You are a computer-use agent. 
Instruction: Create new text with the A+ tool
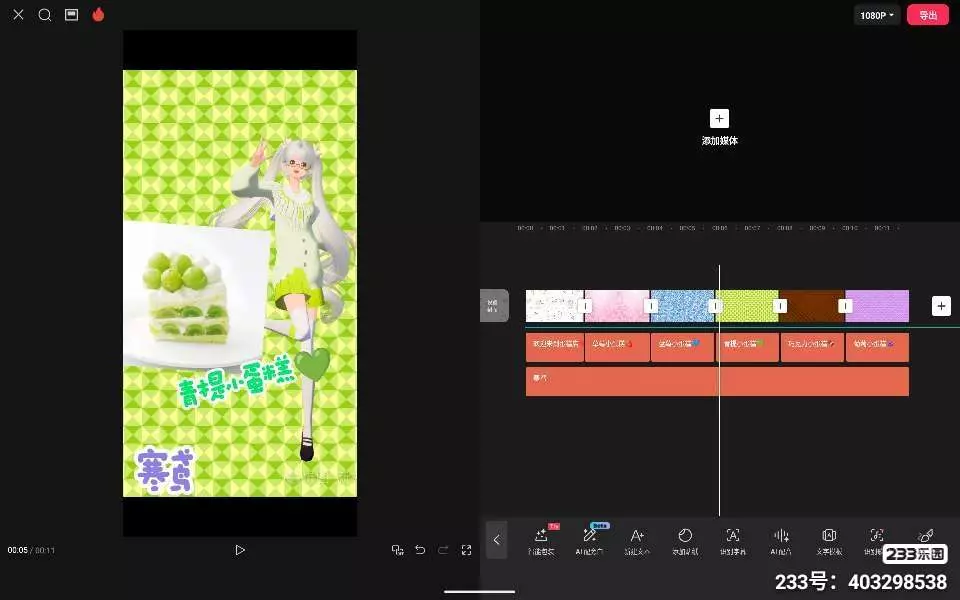pyautogui.click(x=637, y=541)
